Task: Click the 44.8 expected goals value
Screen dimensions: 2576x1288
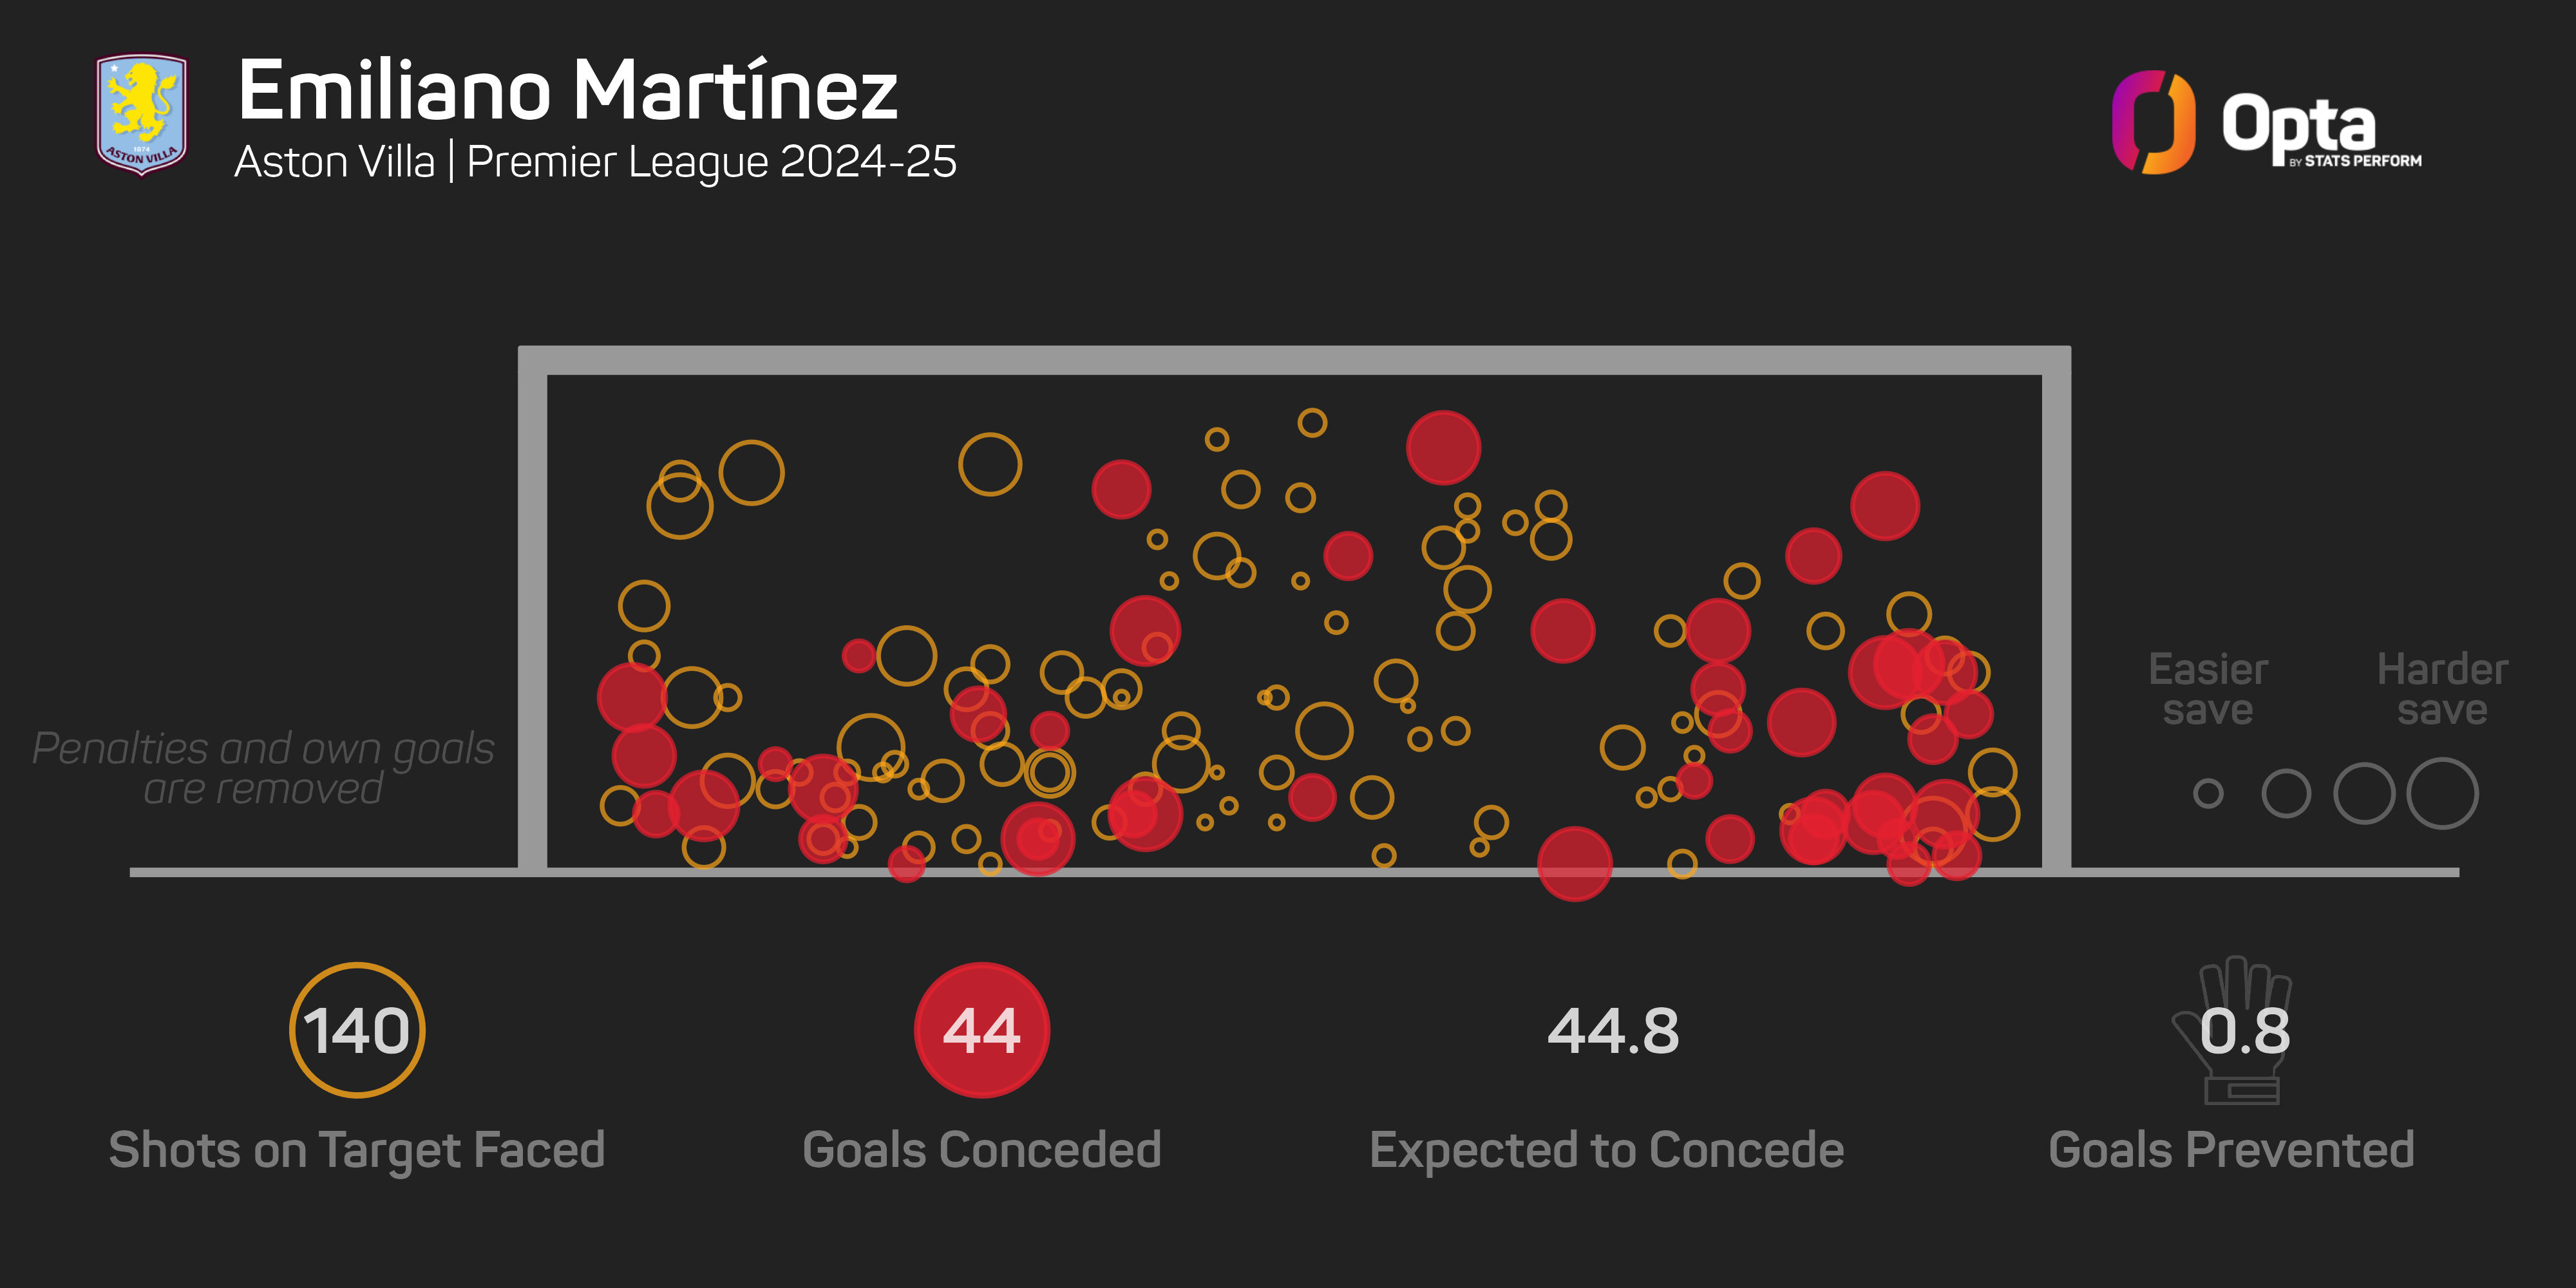Action: tap(1613, 1031)
